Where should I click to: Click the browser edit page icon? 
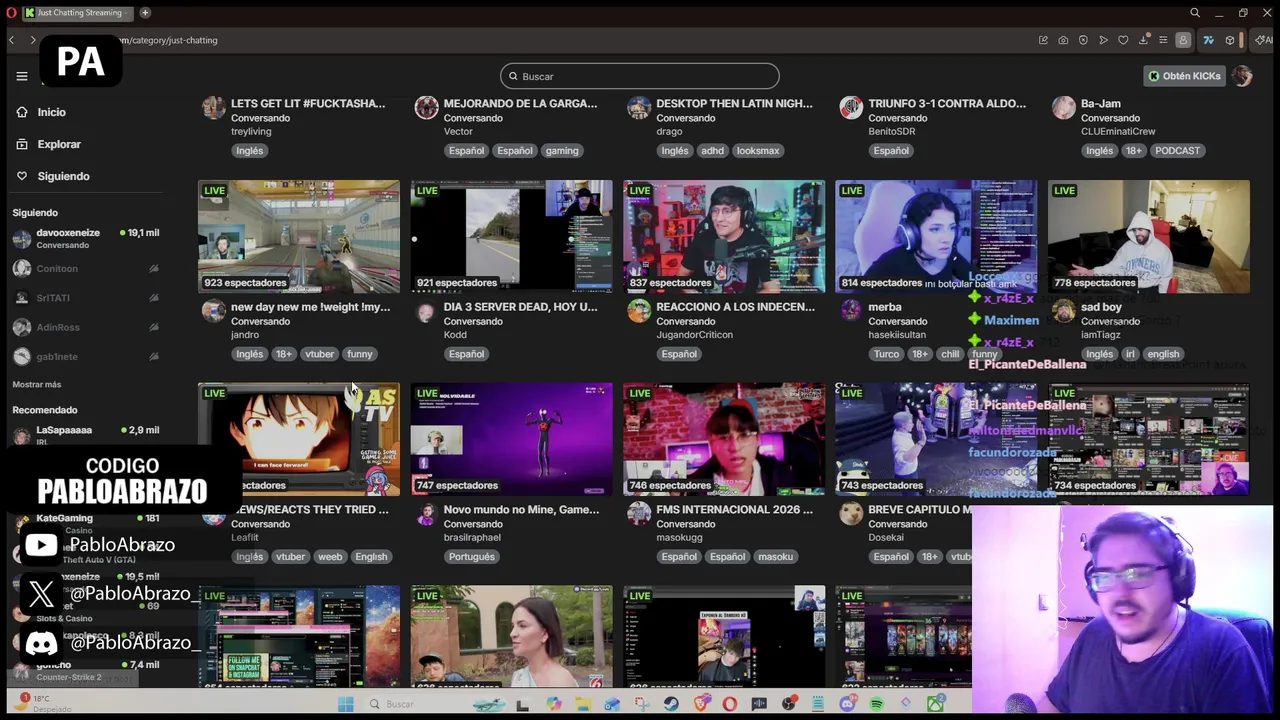1043,40
